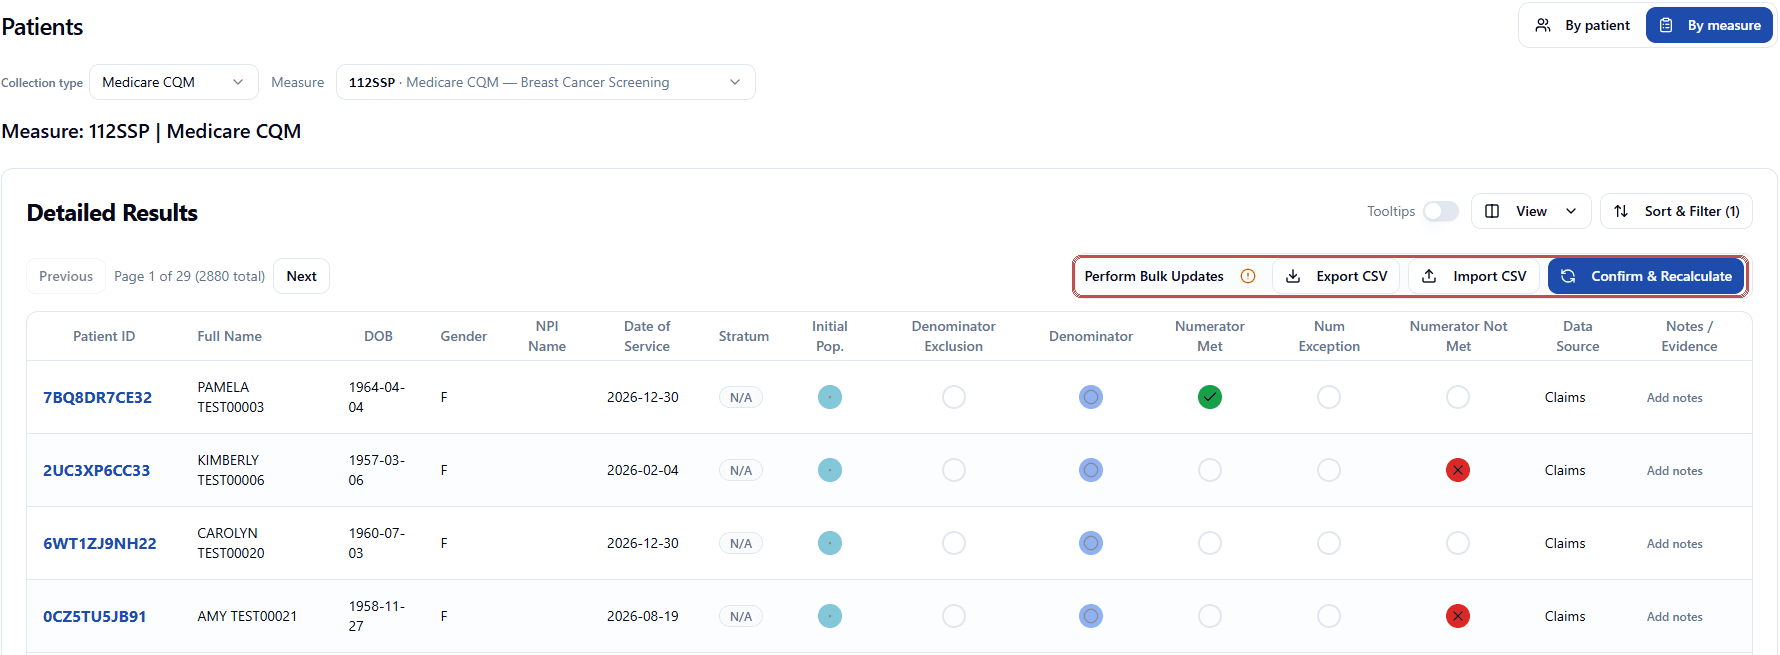Click Denominator indicator for AMY TEST00021

[x=1091, y=616]
